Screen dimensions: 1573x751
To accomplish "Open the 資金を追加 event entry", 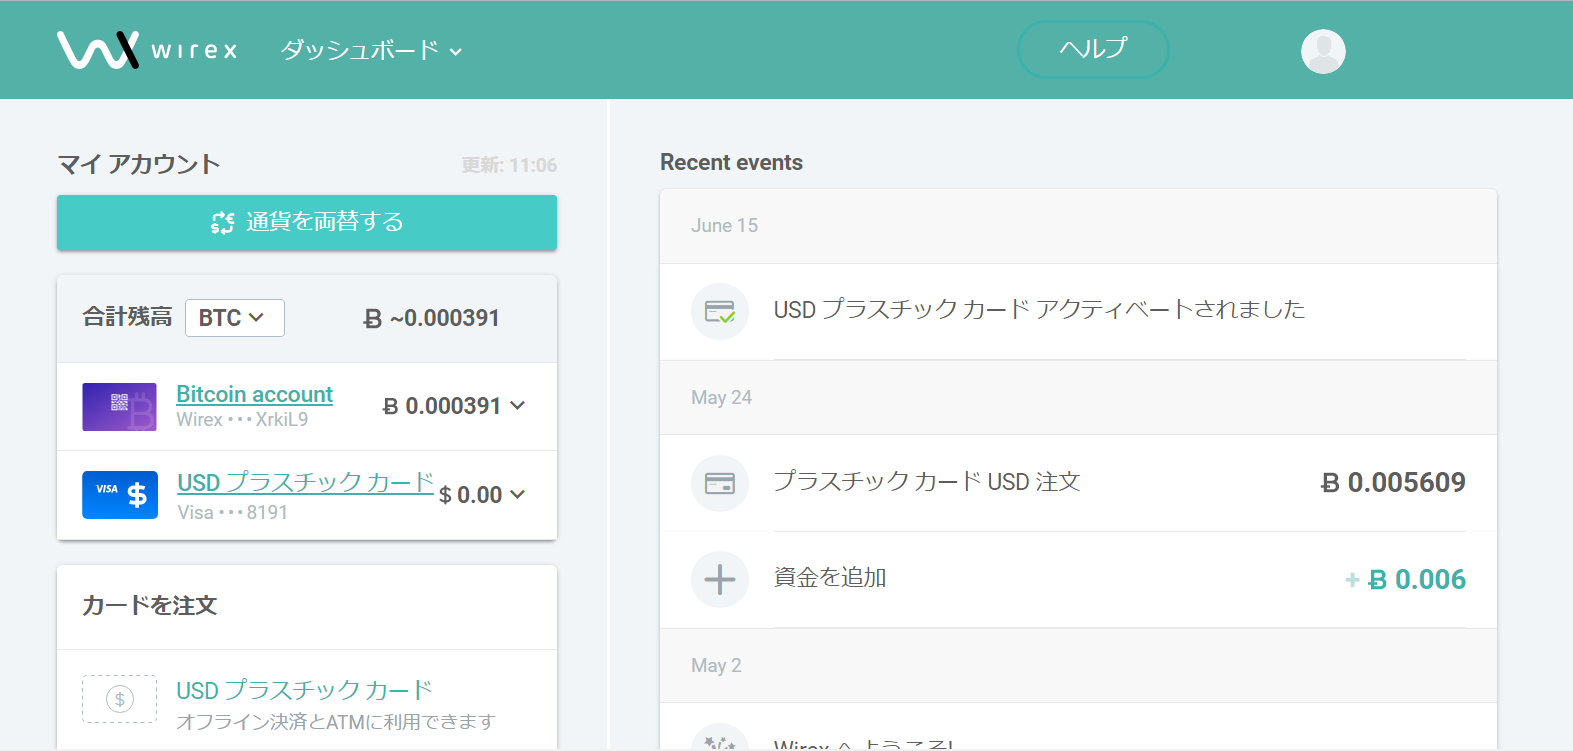I will coord(830,578).
